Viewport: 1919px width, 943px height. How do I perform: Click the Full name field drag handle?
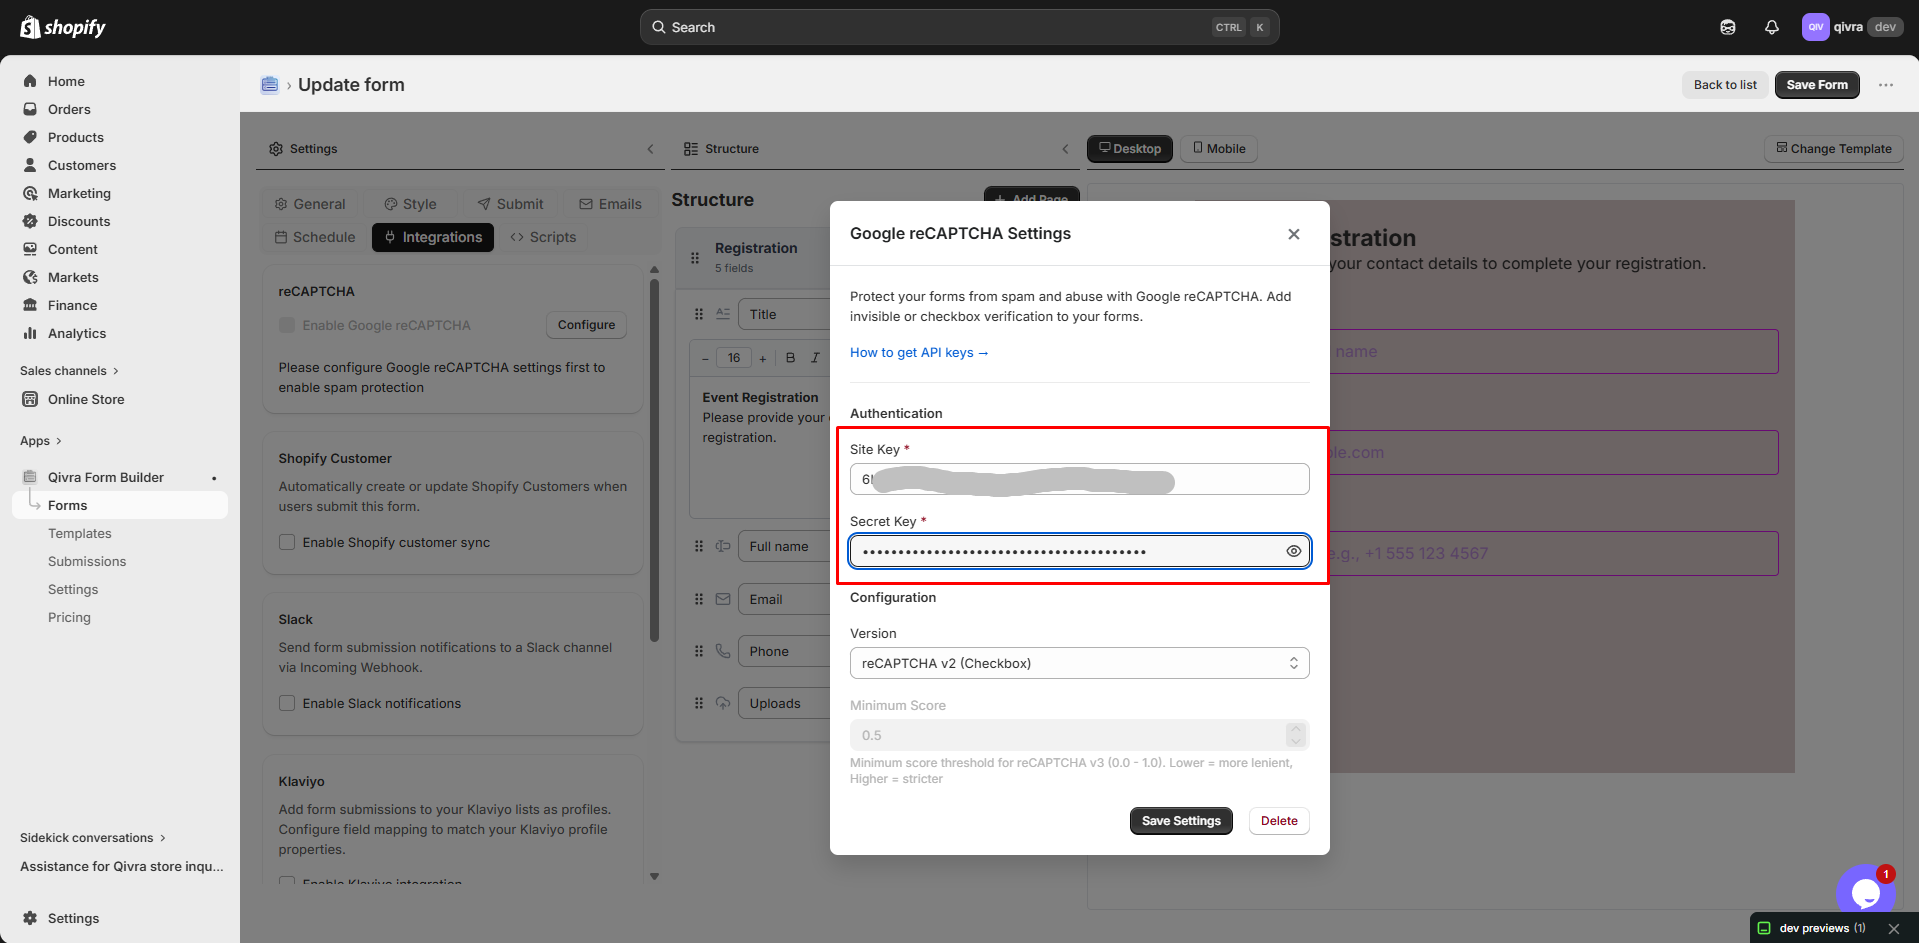(699, 546)
